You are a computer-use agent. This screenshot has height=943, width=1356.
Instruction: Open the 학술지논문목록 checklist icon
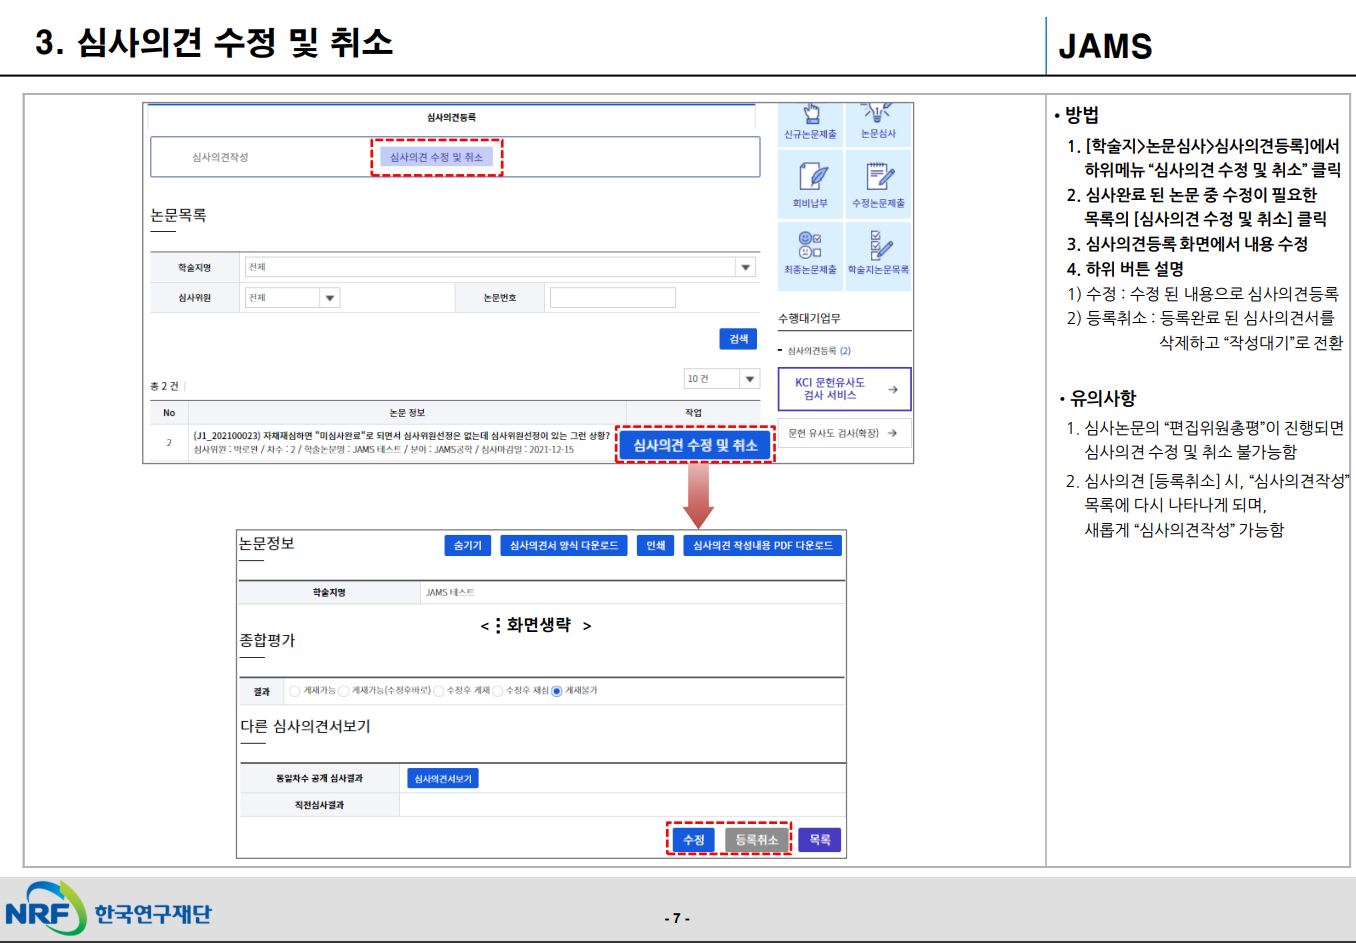click(x=879, y=244)
